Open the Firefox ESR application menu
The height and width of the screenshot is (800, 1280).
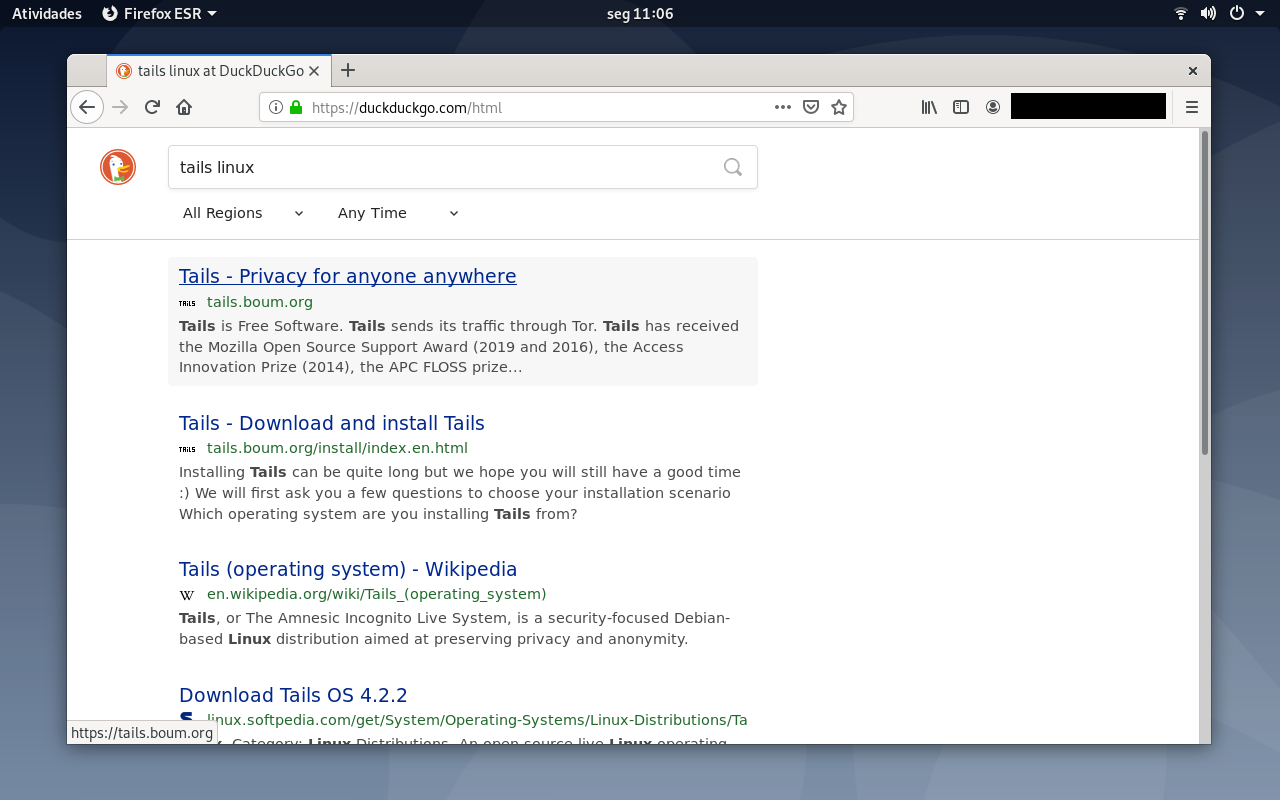pos(160,13)
